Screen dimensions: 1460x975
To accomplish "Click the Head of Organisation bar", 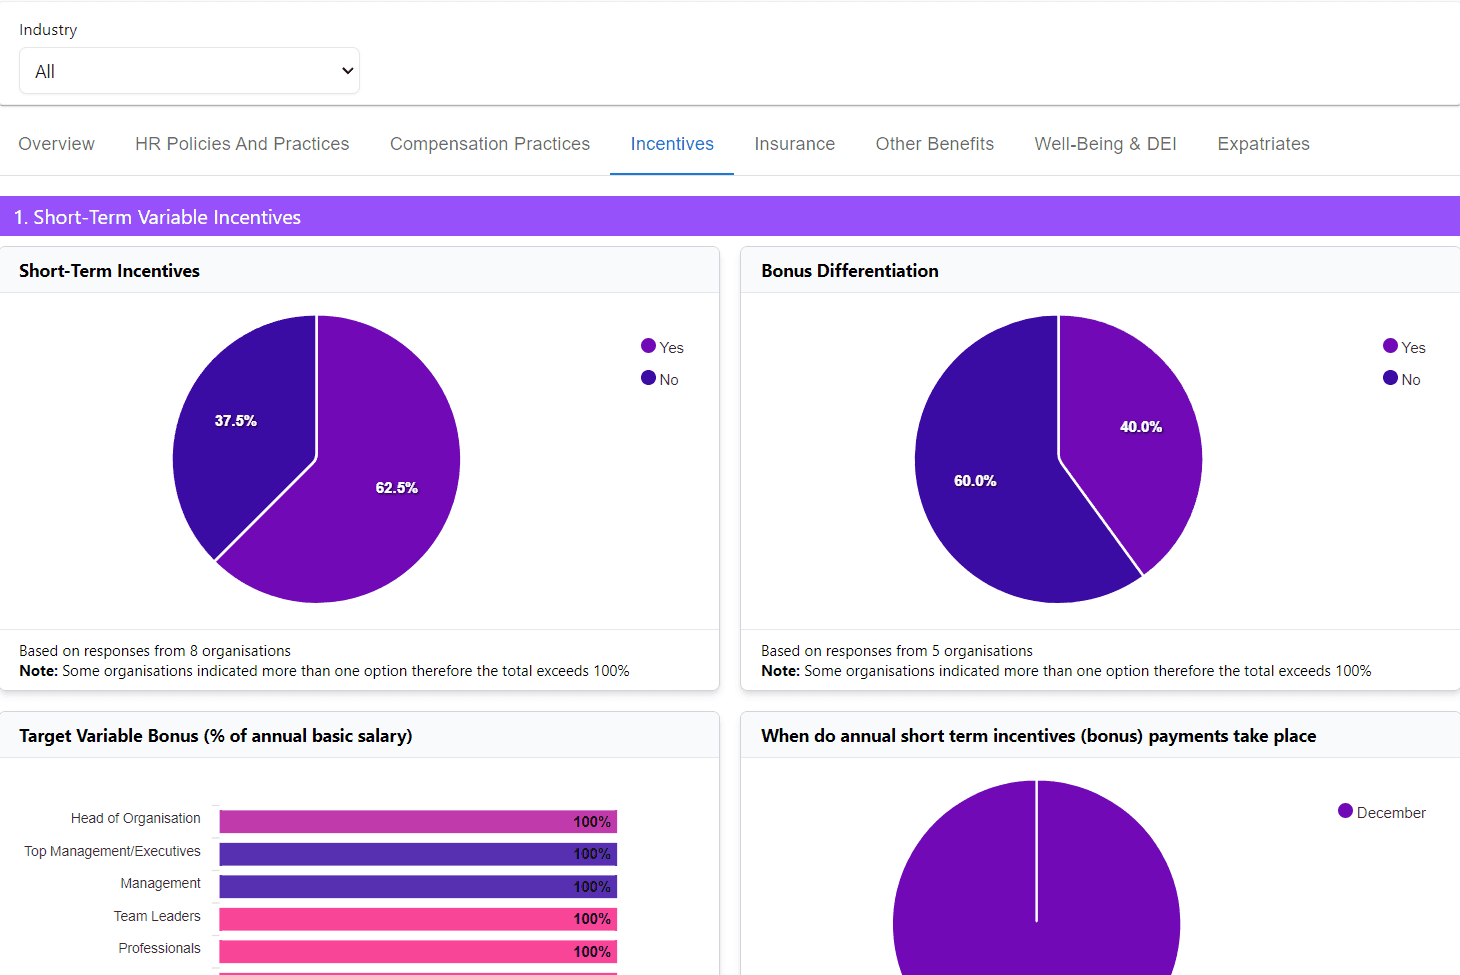I will click(x=418, y=821).
